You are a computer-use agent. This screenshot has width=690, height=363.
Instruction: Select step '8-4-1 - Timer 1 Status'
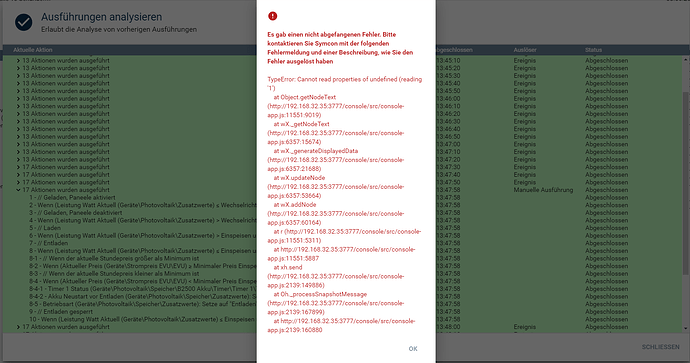click(x=143, y=289)
